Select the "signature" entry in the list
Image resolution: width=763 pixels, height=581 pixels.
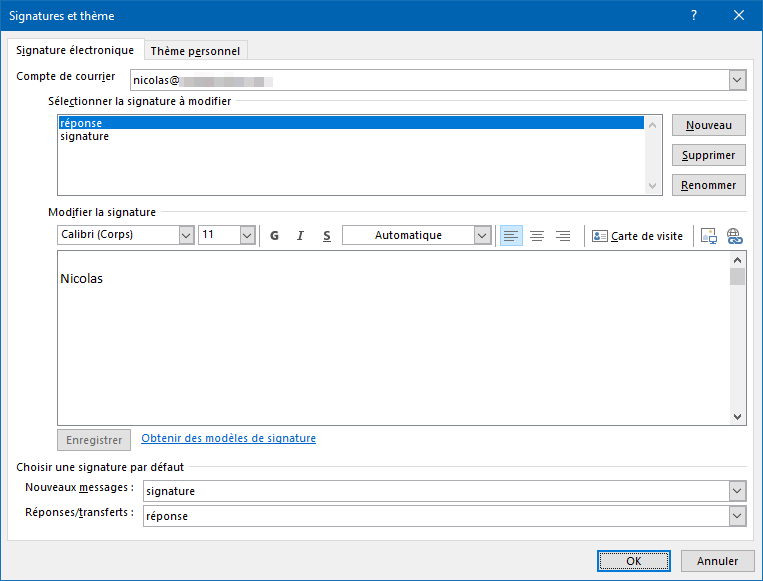(351, 136)
